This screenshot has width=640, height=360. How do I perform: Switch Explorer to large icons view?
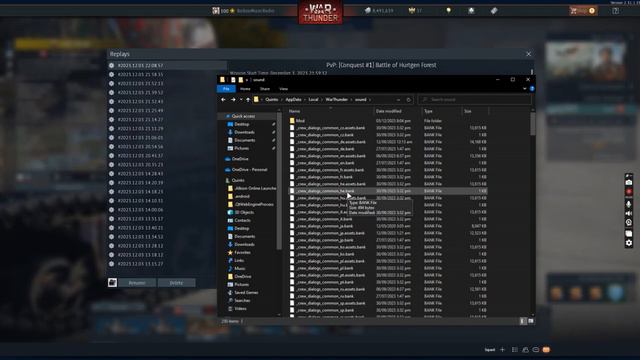[531, 321]
